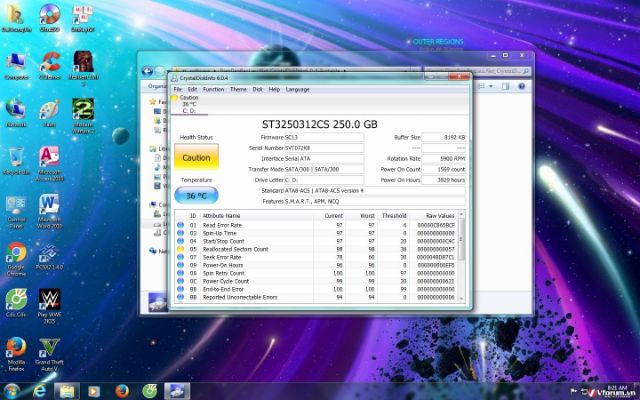Click Back button in Explorer window
Viewport: 640px width, 400px height.
pyautogui.click(x=147, y=71)
